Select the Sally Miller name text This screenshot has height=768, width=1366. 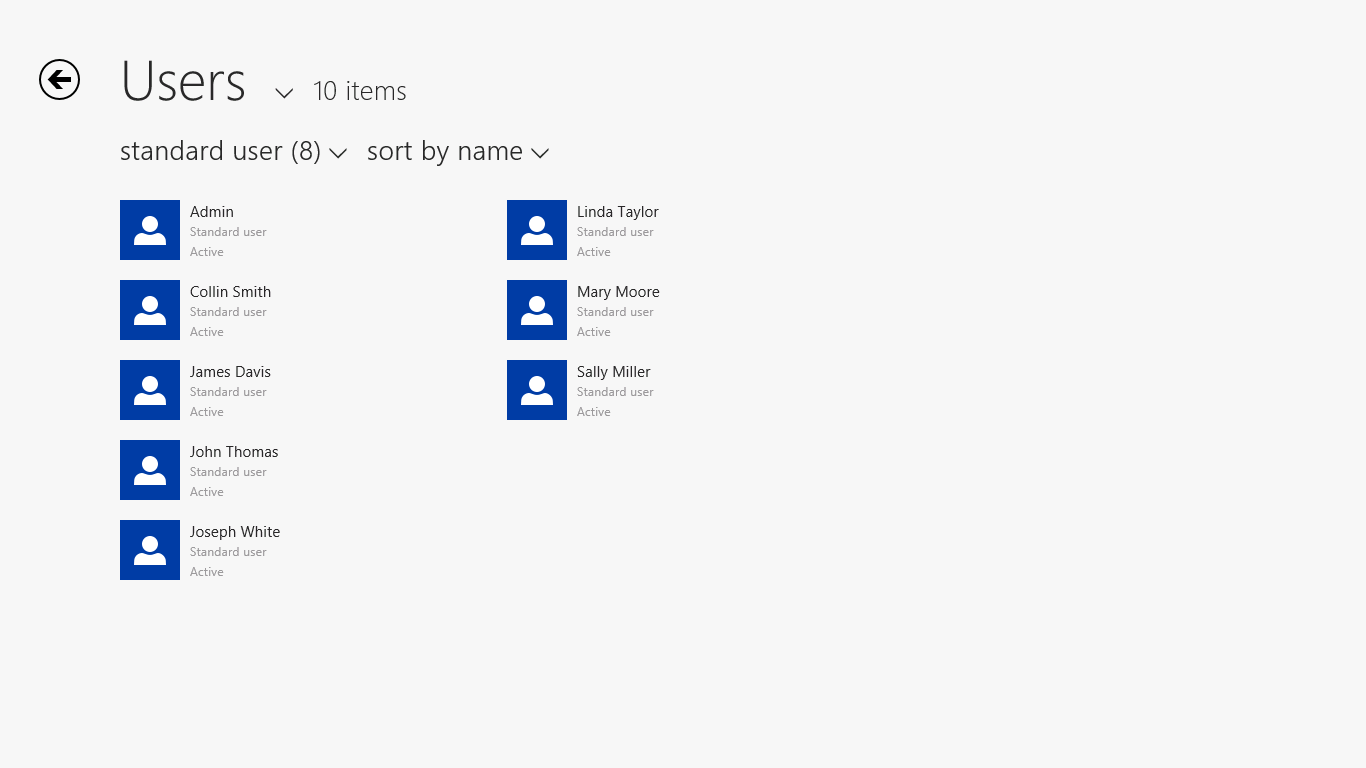coord(613,372)
